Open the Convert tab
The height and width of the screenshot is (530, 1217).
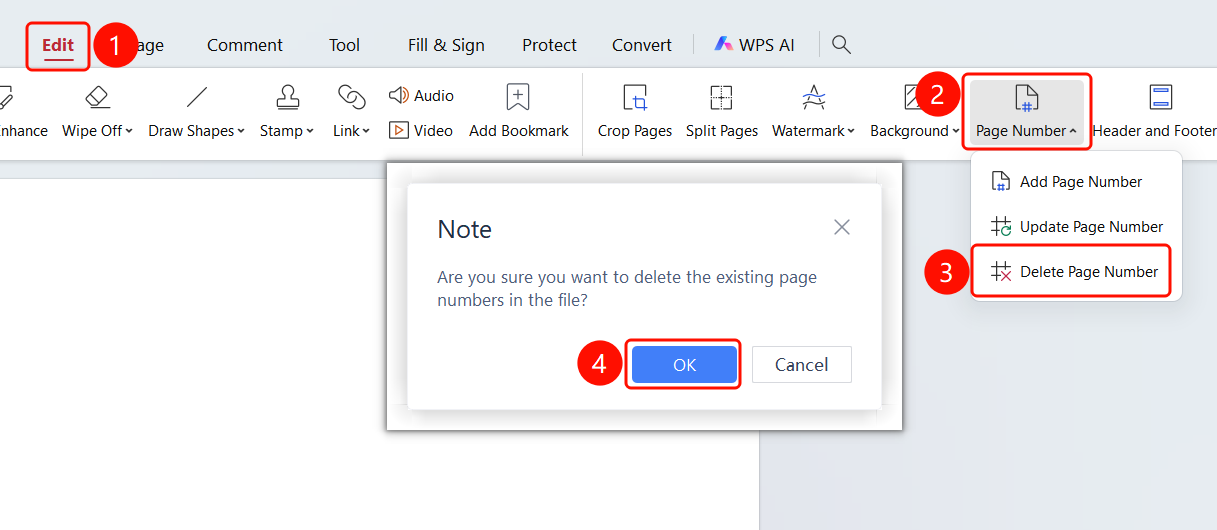(642, 45)
